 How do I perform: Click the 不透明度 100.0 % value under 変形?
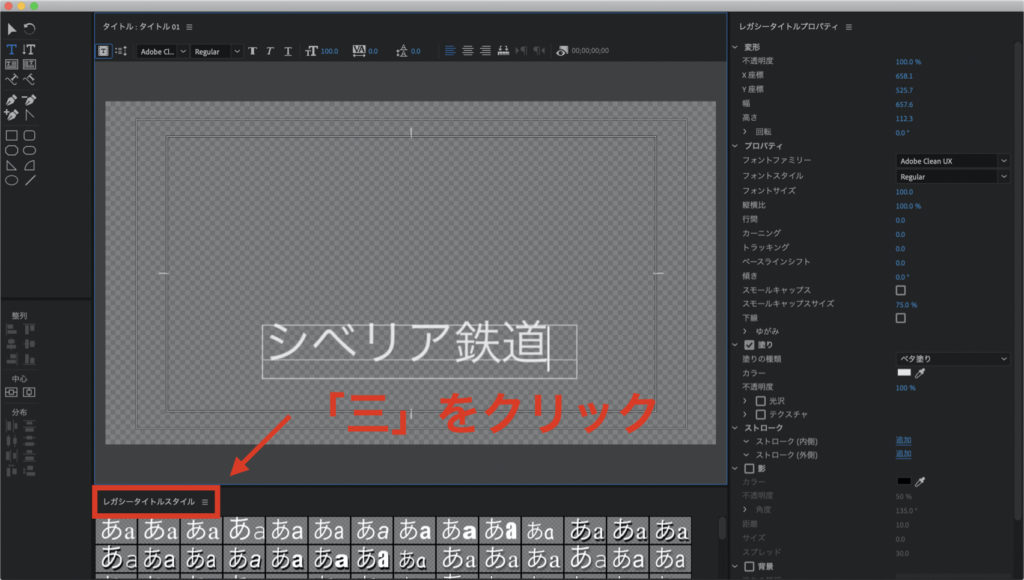coord(908,62)
